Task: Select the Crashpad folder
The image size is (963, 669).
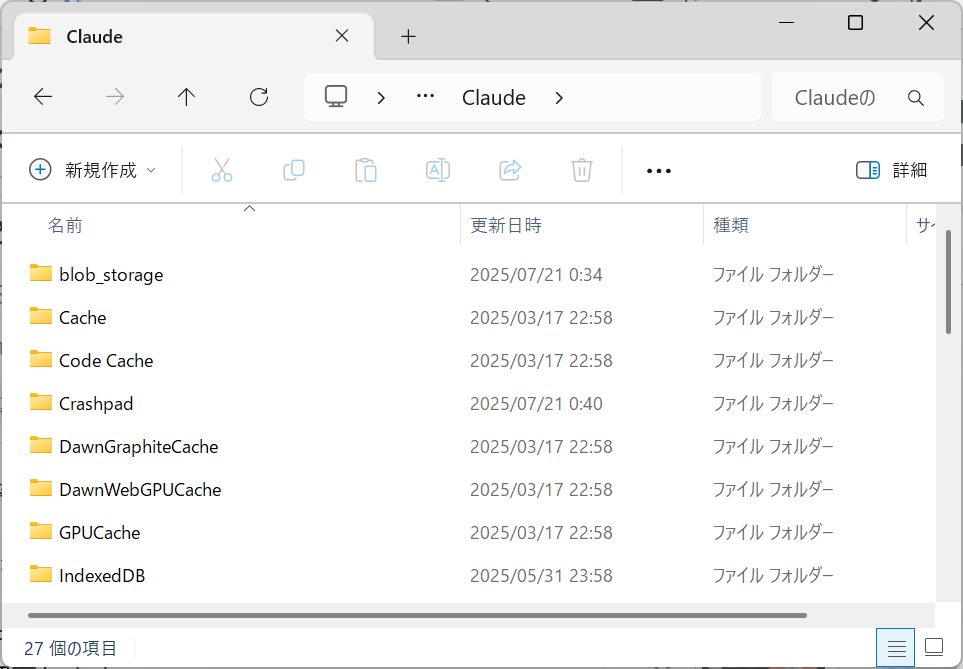Action: point(96,404)
